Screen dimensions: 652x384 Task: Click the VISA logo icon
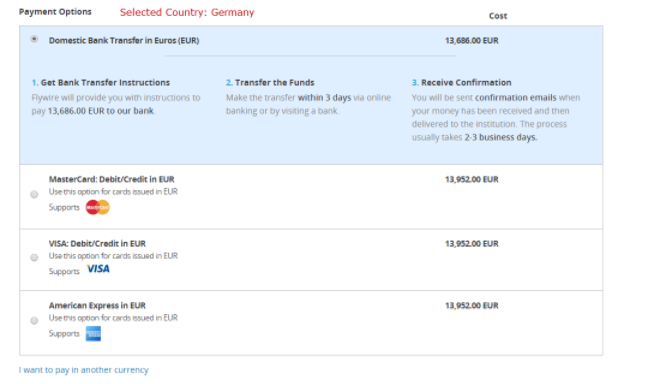98,269
